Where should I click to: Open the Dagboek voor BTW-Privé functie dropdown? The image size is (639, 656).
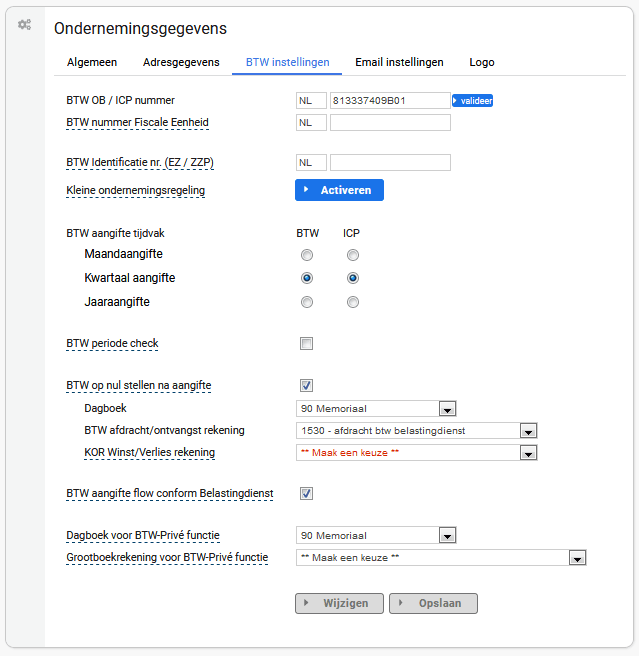(x=376, y=536)
